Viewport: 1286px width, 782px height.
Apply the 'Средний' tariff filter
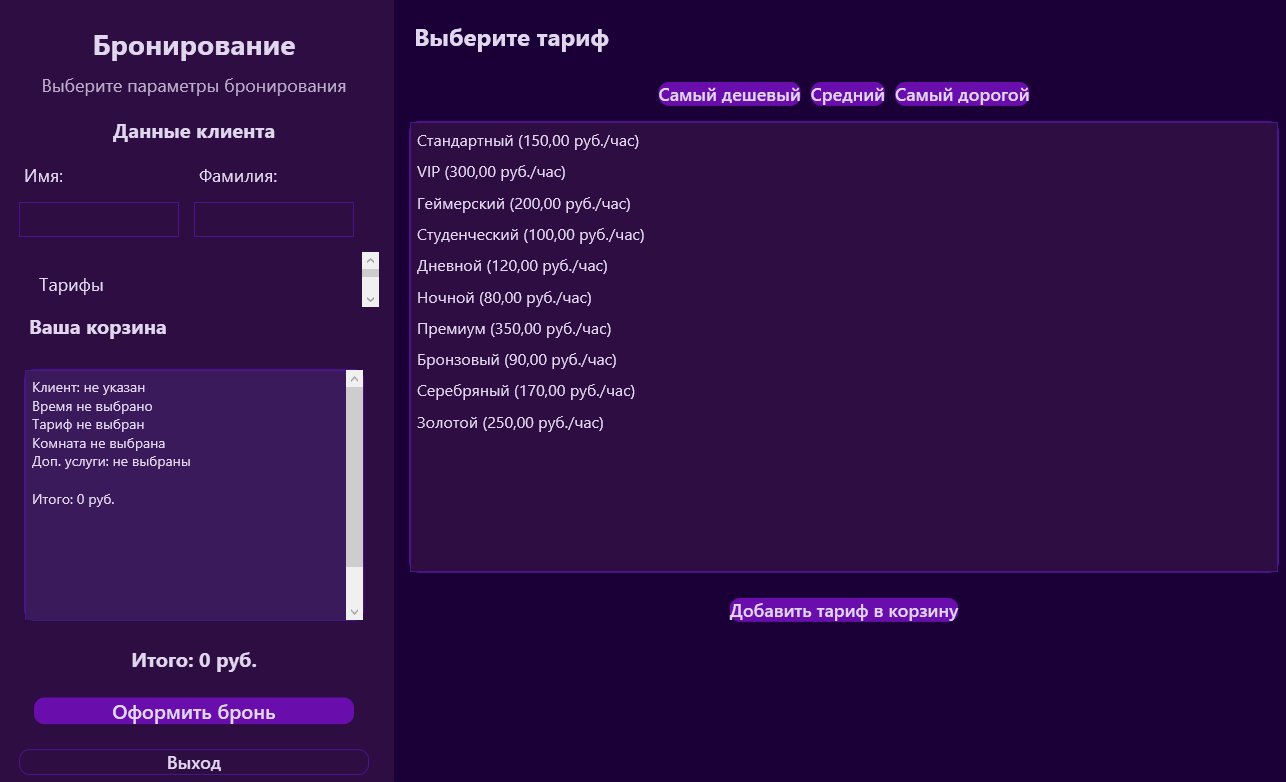point(846,94)
